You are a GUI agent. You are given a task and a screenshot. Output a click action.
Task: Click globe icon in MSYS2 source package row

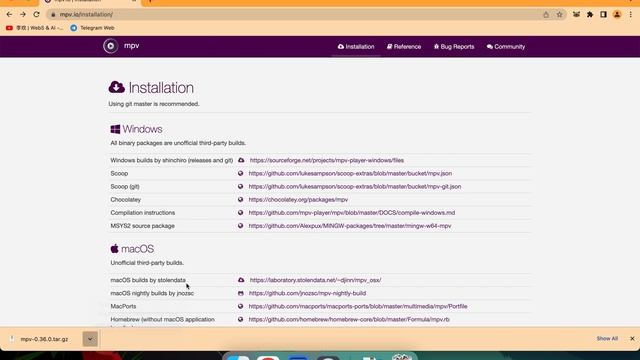240,226
